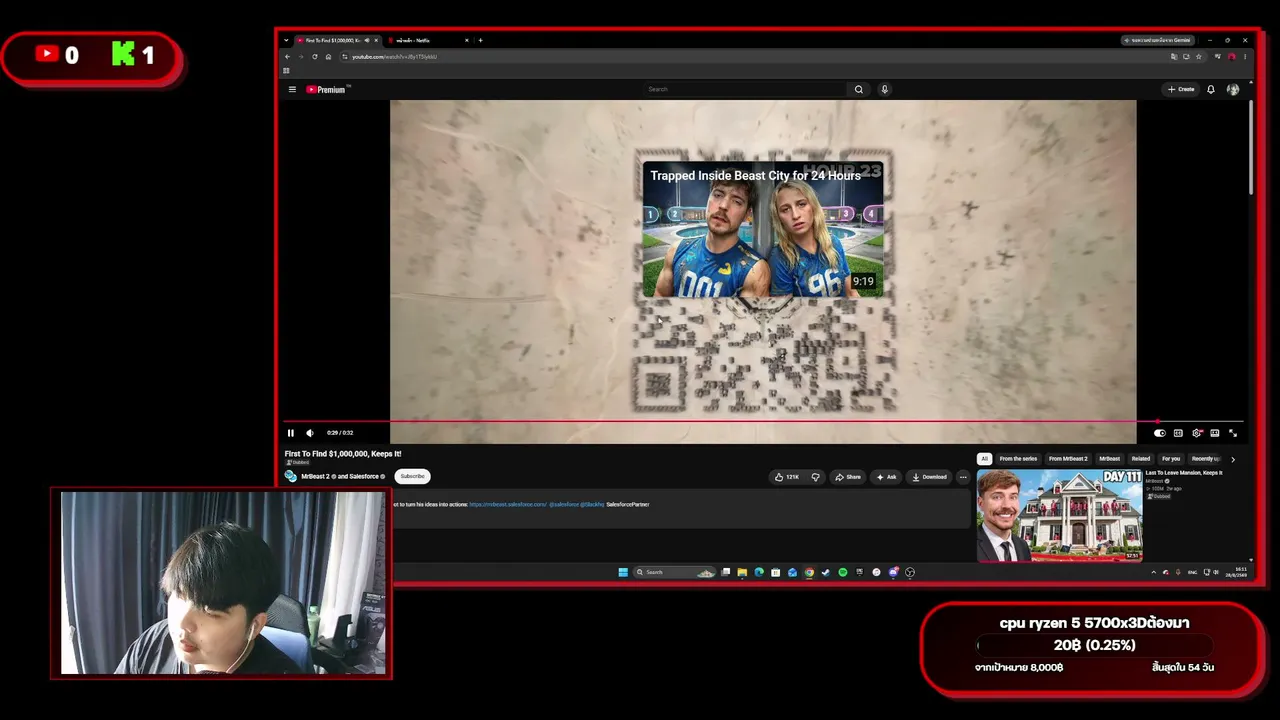Click the Create button
Screen dimensions: 1280x720
(x=1181, y=89)
